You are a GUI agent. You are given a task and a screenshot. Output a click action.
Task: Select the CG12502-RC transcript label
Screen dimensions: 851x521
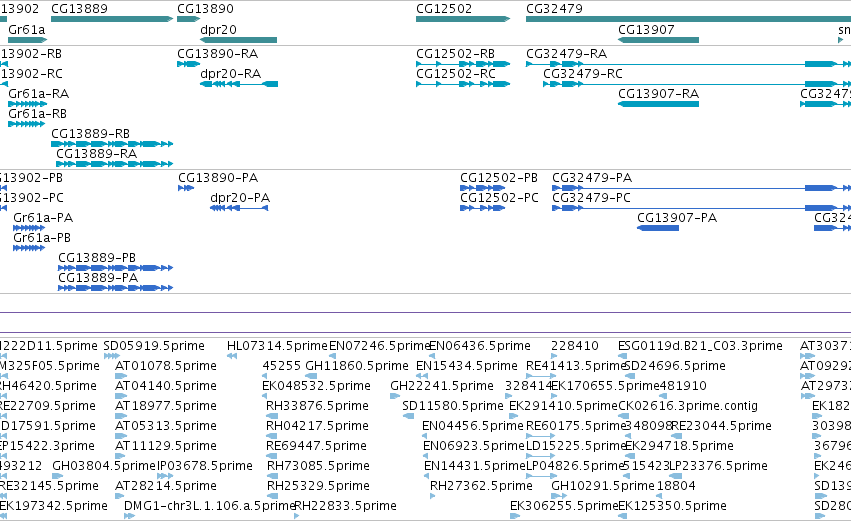(456, 73)
